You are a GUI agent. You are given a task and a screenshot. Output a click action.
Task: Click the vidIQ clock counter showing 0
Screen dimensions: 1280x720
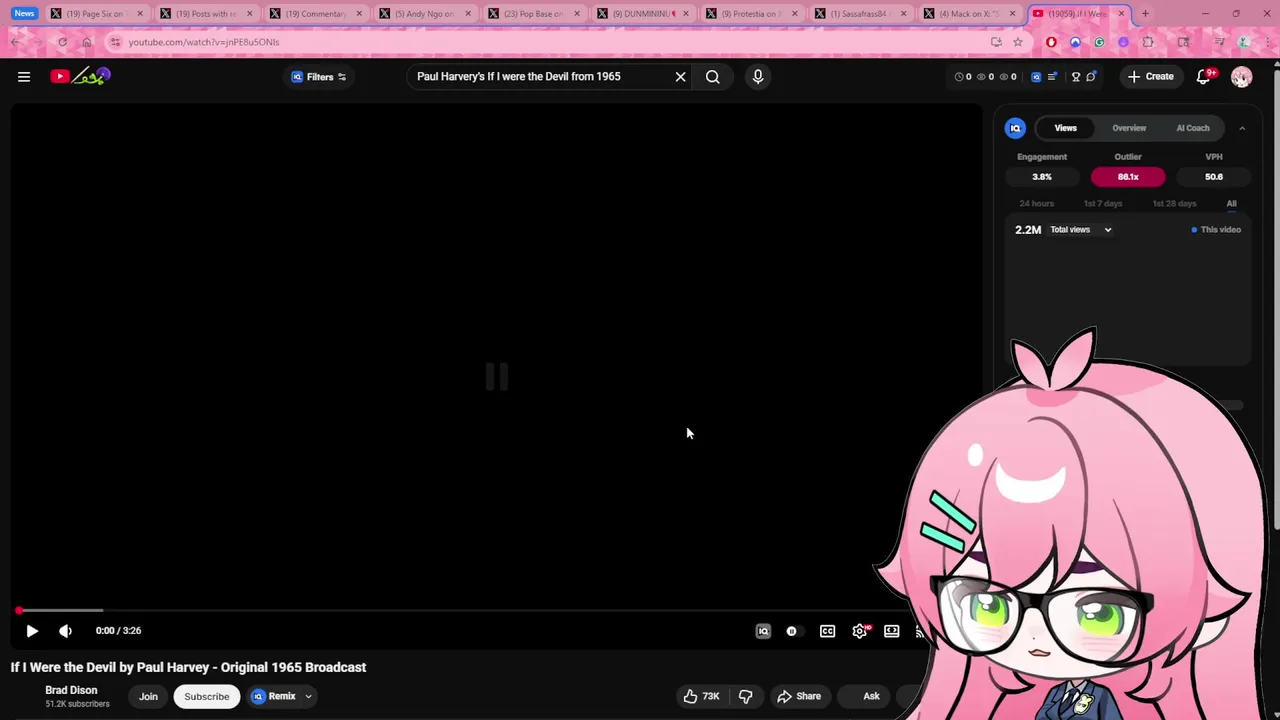pyautogui.click(x=963, y=77)
